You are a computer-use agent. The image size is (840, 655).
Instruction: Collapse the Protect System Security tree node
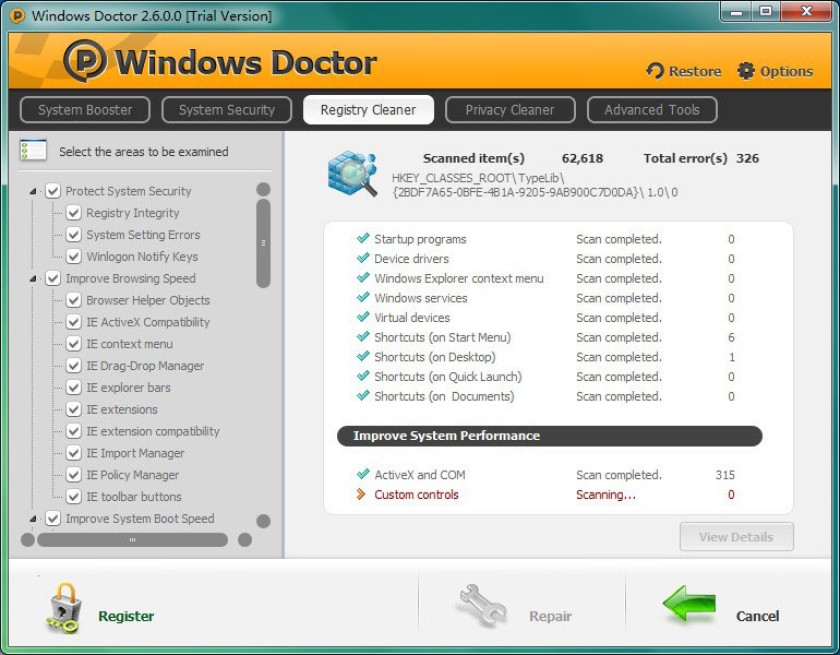[x=33, y=191]
